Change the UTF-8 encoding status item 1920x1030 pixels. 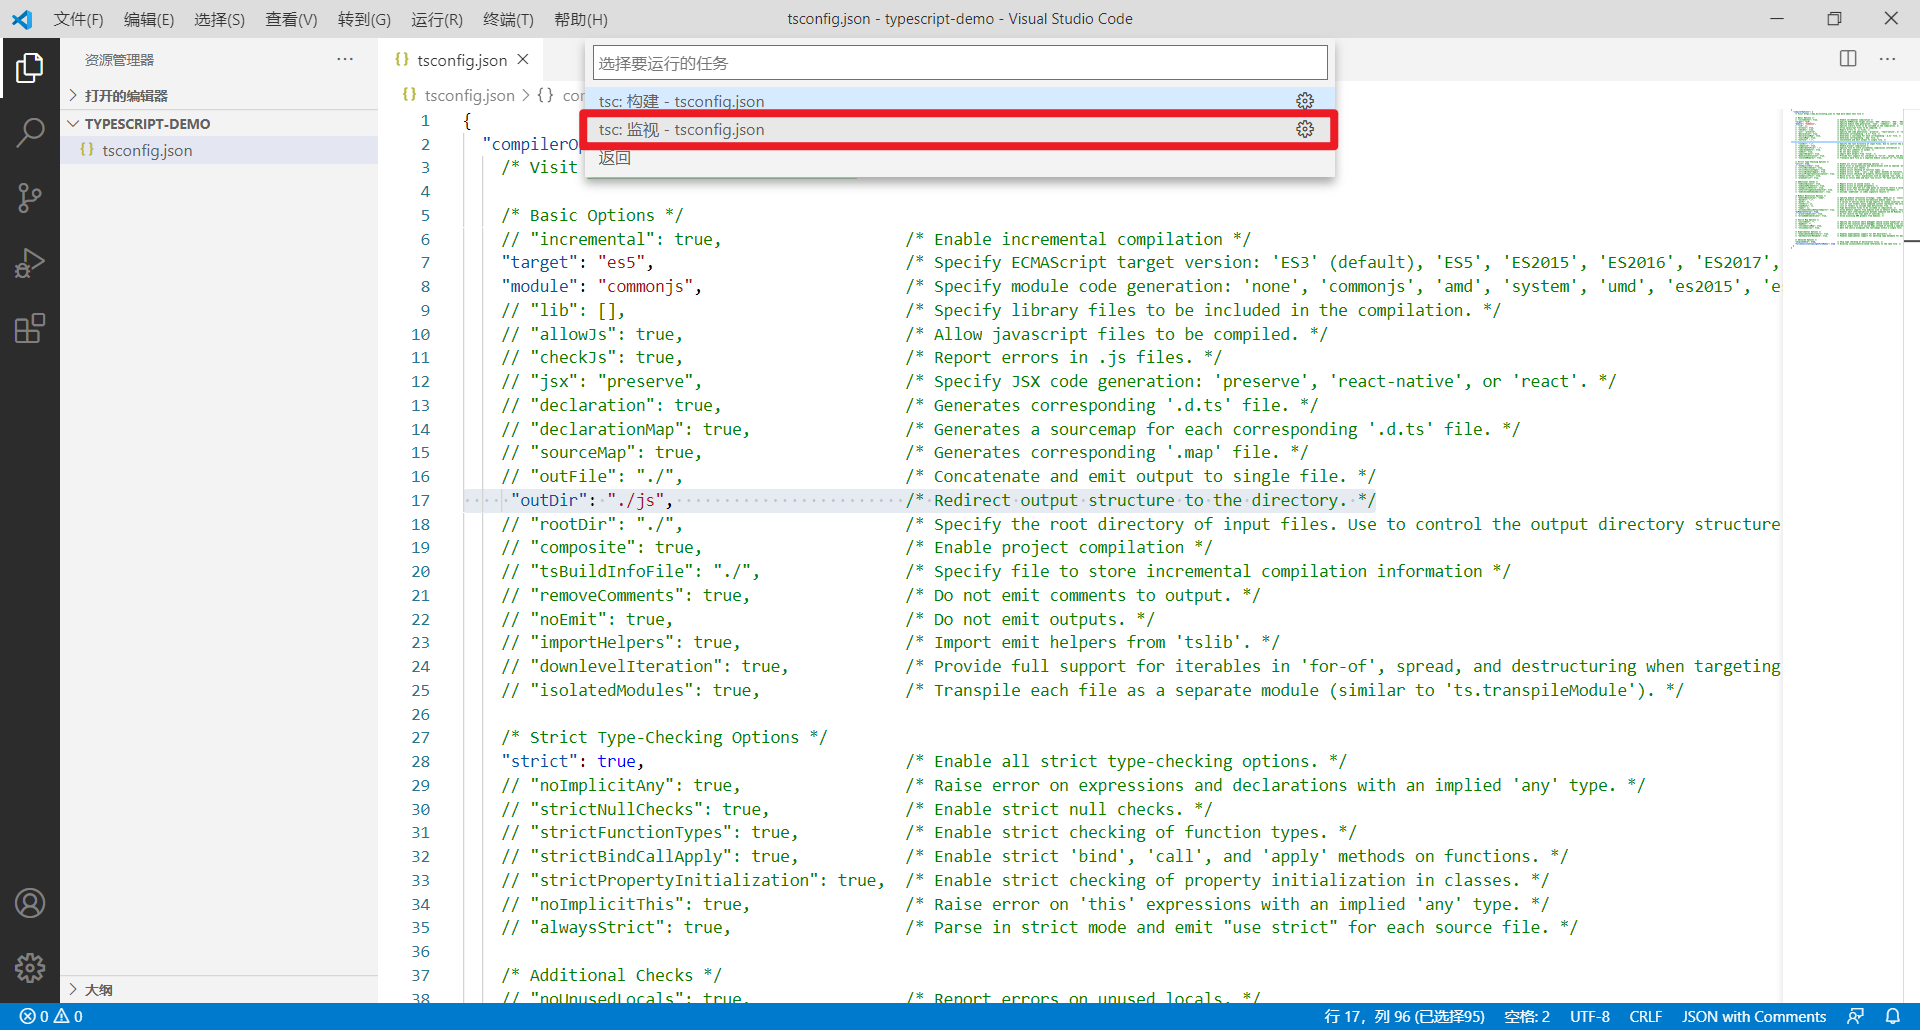(1590, 1016)
